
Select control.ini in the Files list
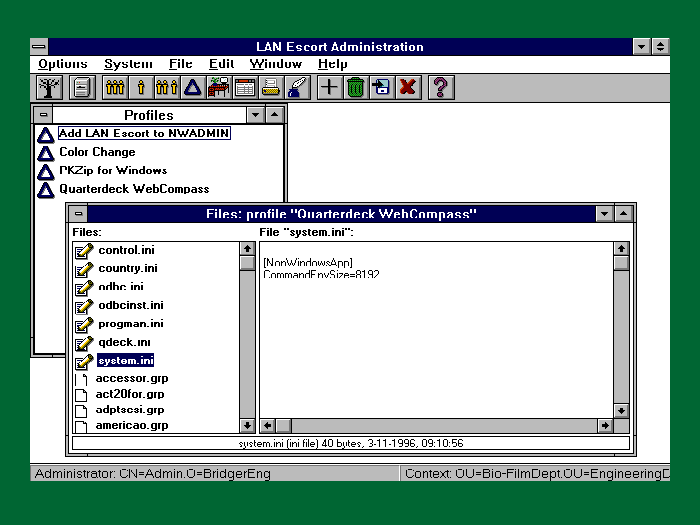tap(126, 250)
